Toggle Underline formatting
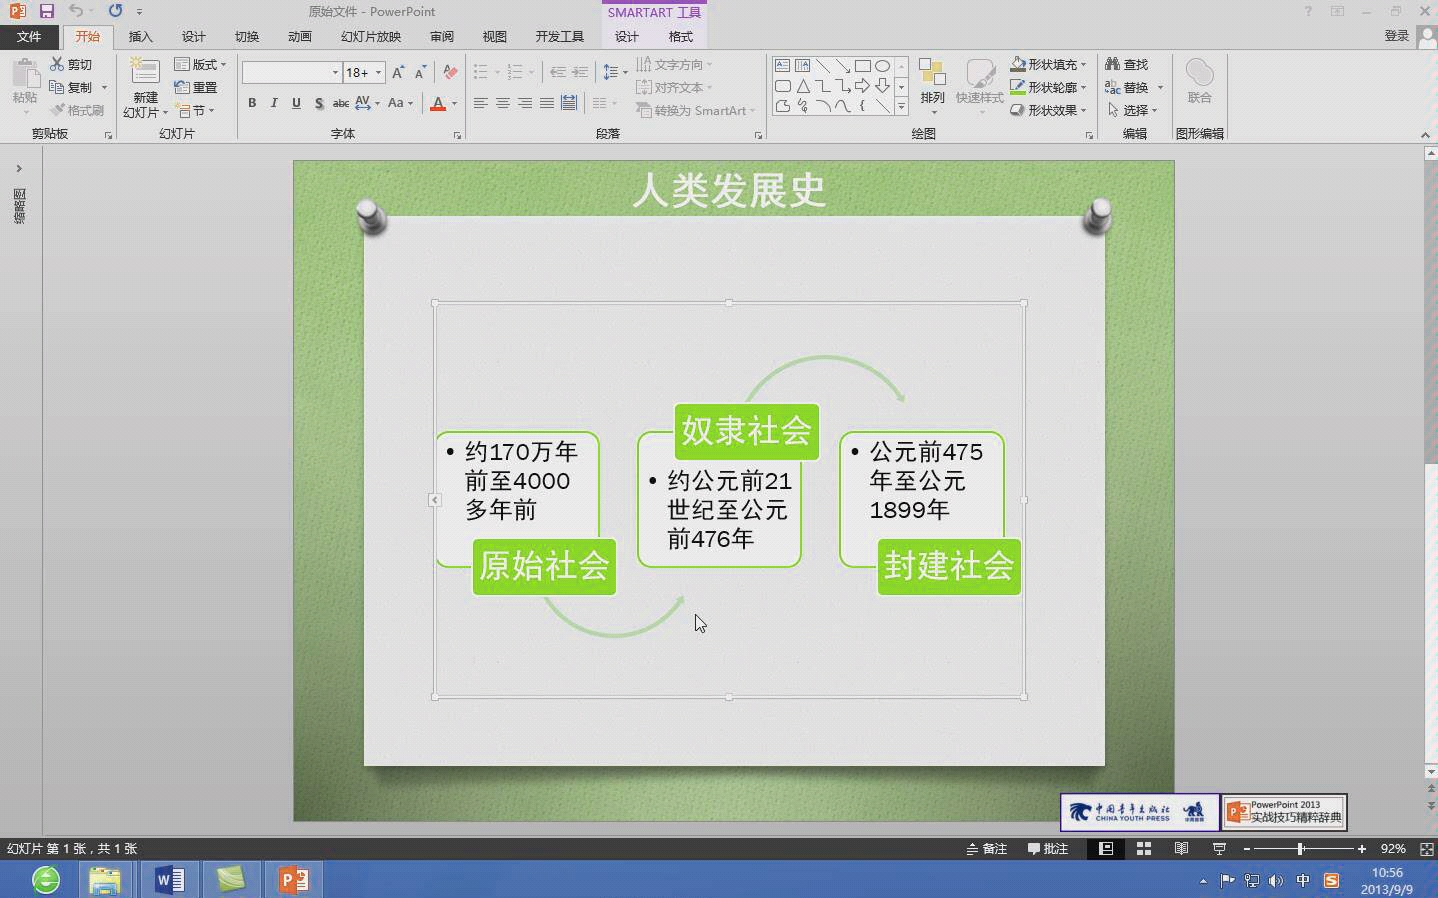This screenshot has height=898, width=1438. 296,103
